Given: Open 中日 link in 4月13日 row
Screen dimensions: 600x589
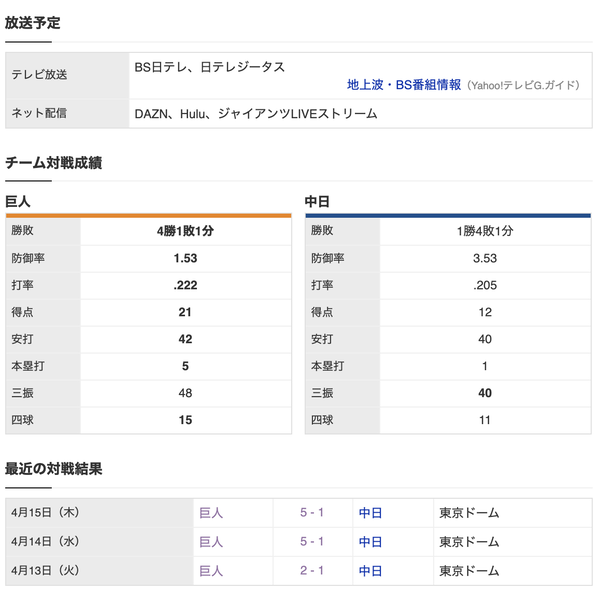Looking at the screenshot, I should coord(370,571).
